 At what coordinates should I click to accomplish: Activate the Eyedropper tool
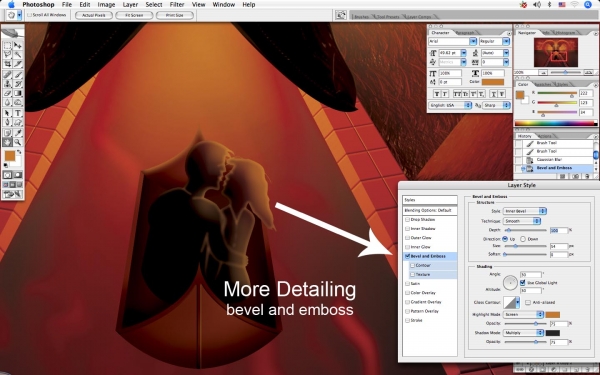click(18, 133)
